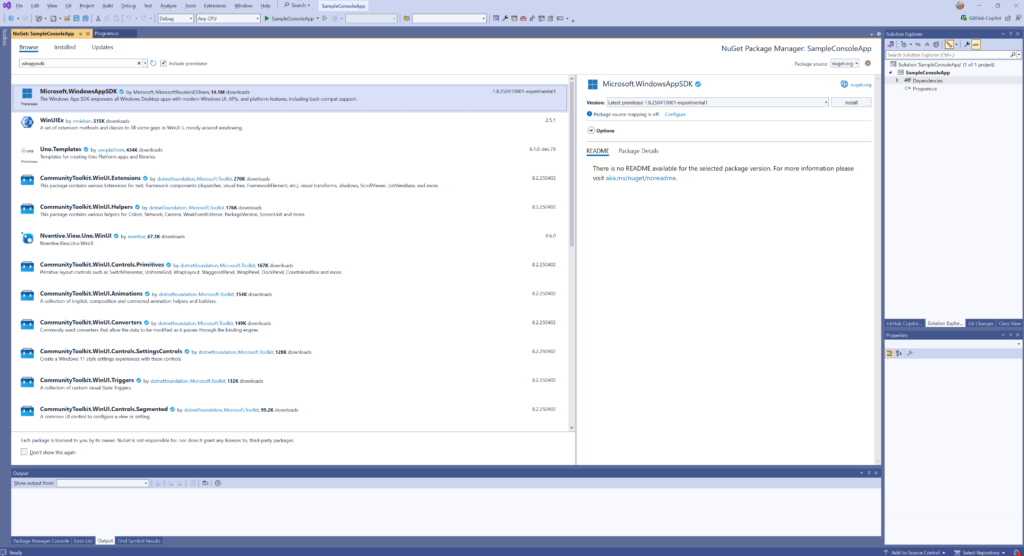Image resolution: width=1024 pixels, height=556 pixels.
Task: Click Solution Explorer home view switch icon
Action: pos(891,44)
